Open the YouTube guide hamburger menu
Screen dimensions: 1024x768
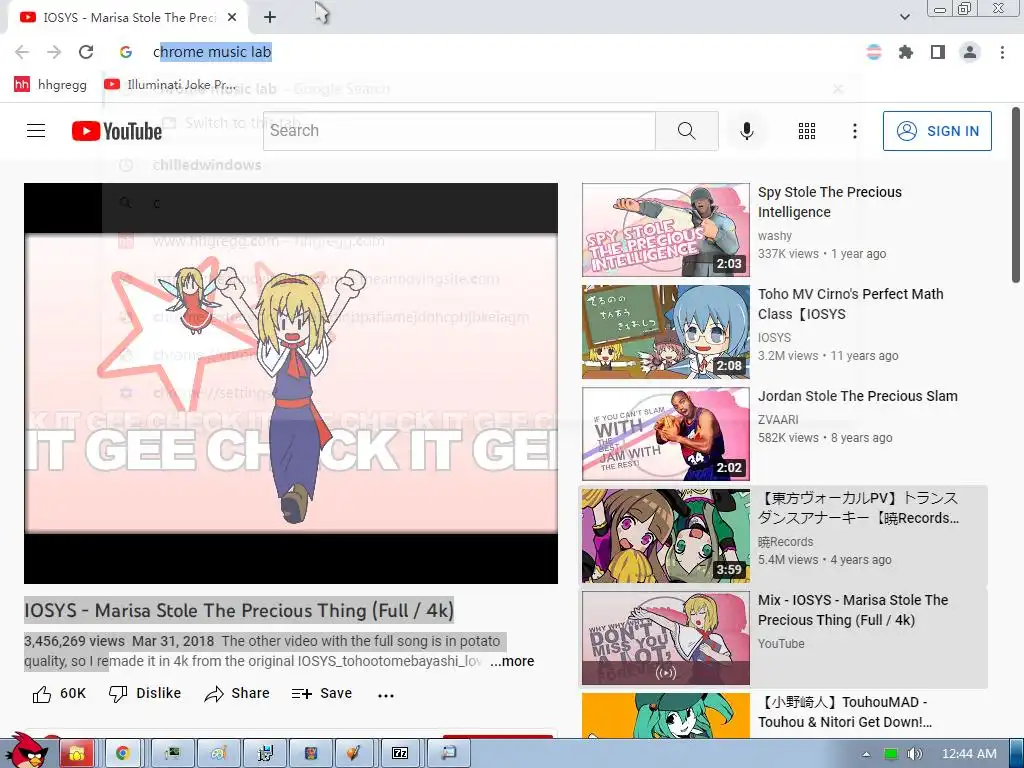36,131
